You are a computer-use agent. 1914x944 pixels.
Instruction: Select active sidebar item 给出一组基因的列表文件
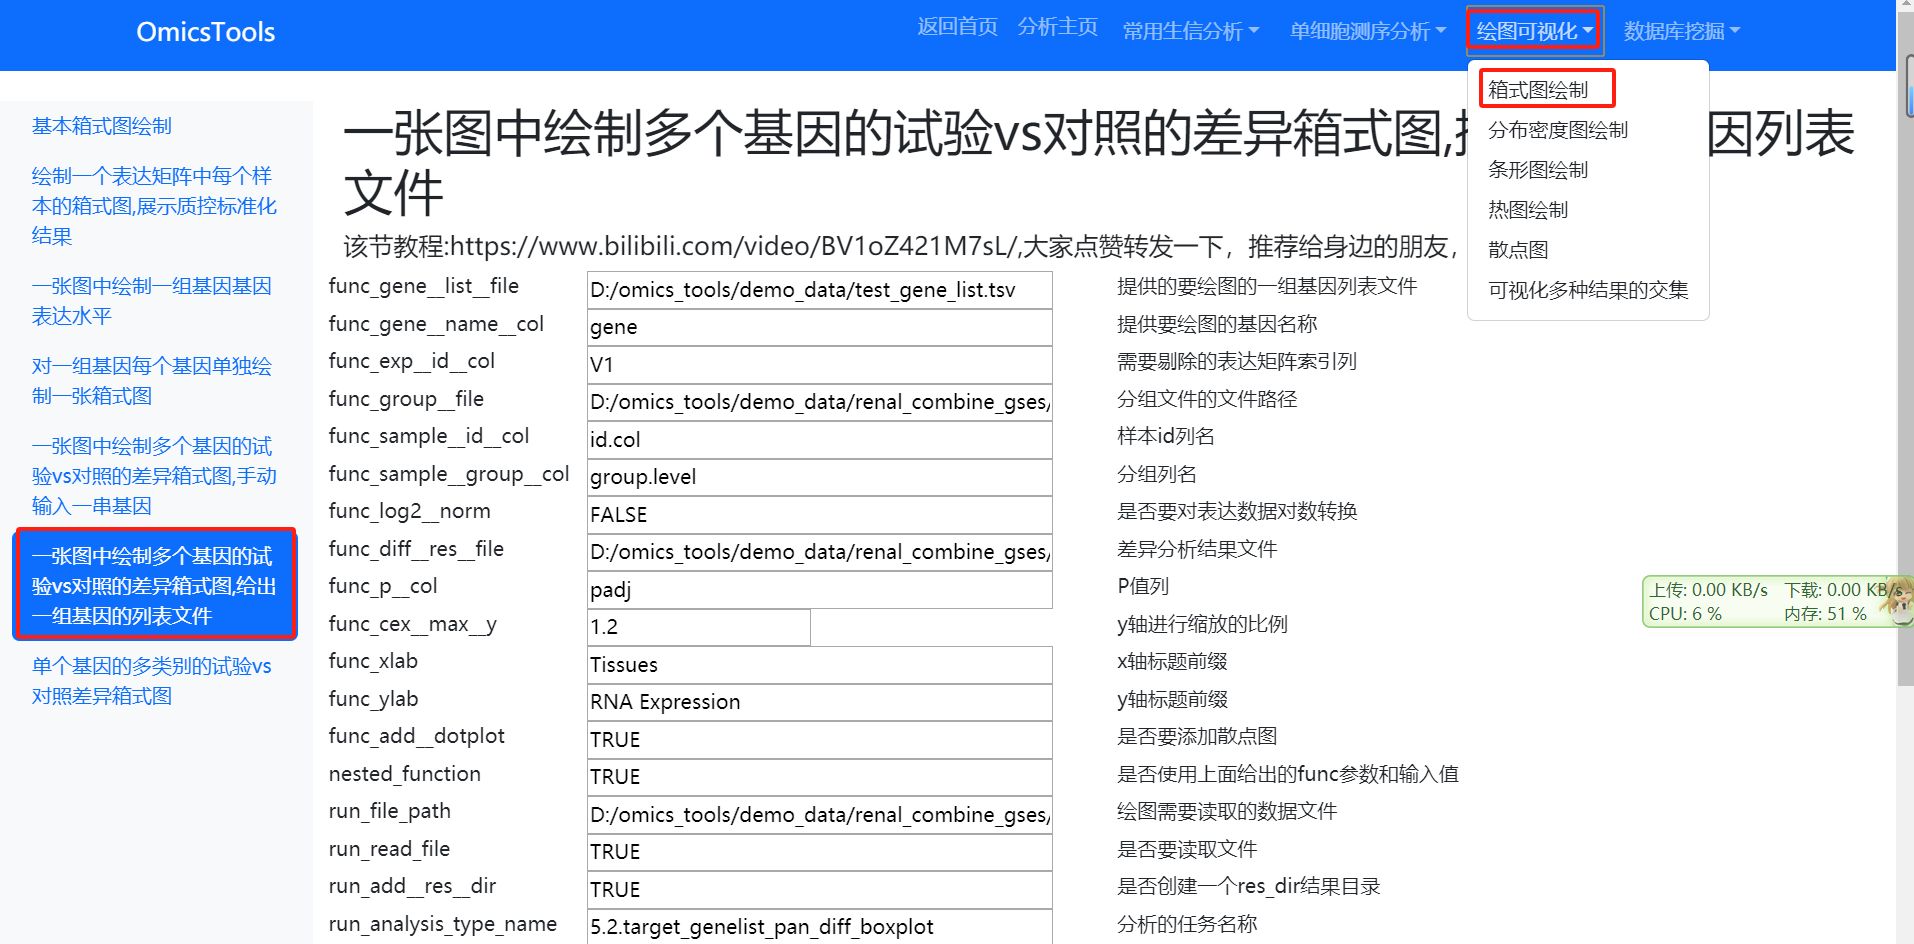click(155, 585)
